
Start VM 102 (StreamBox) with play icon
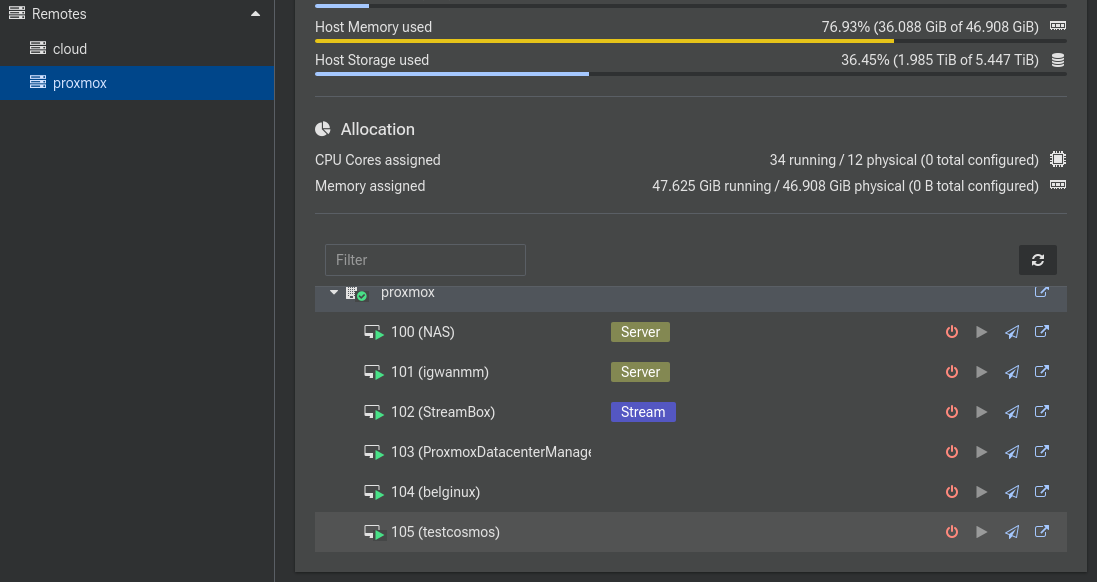pyautogui.click(x=982, y=411)
